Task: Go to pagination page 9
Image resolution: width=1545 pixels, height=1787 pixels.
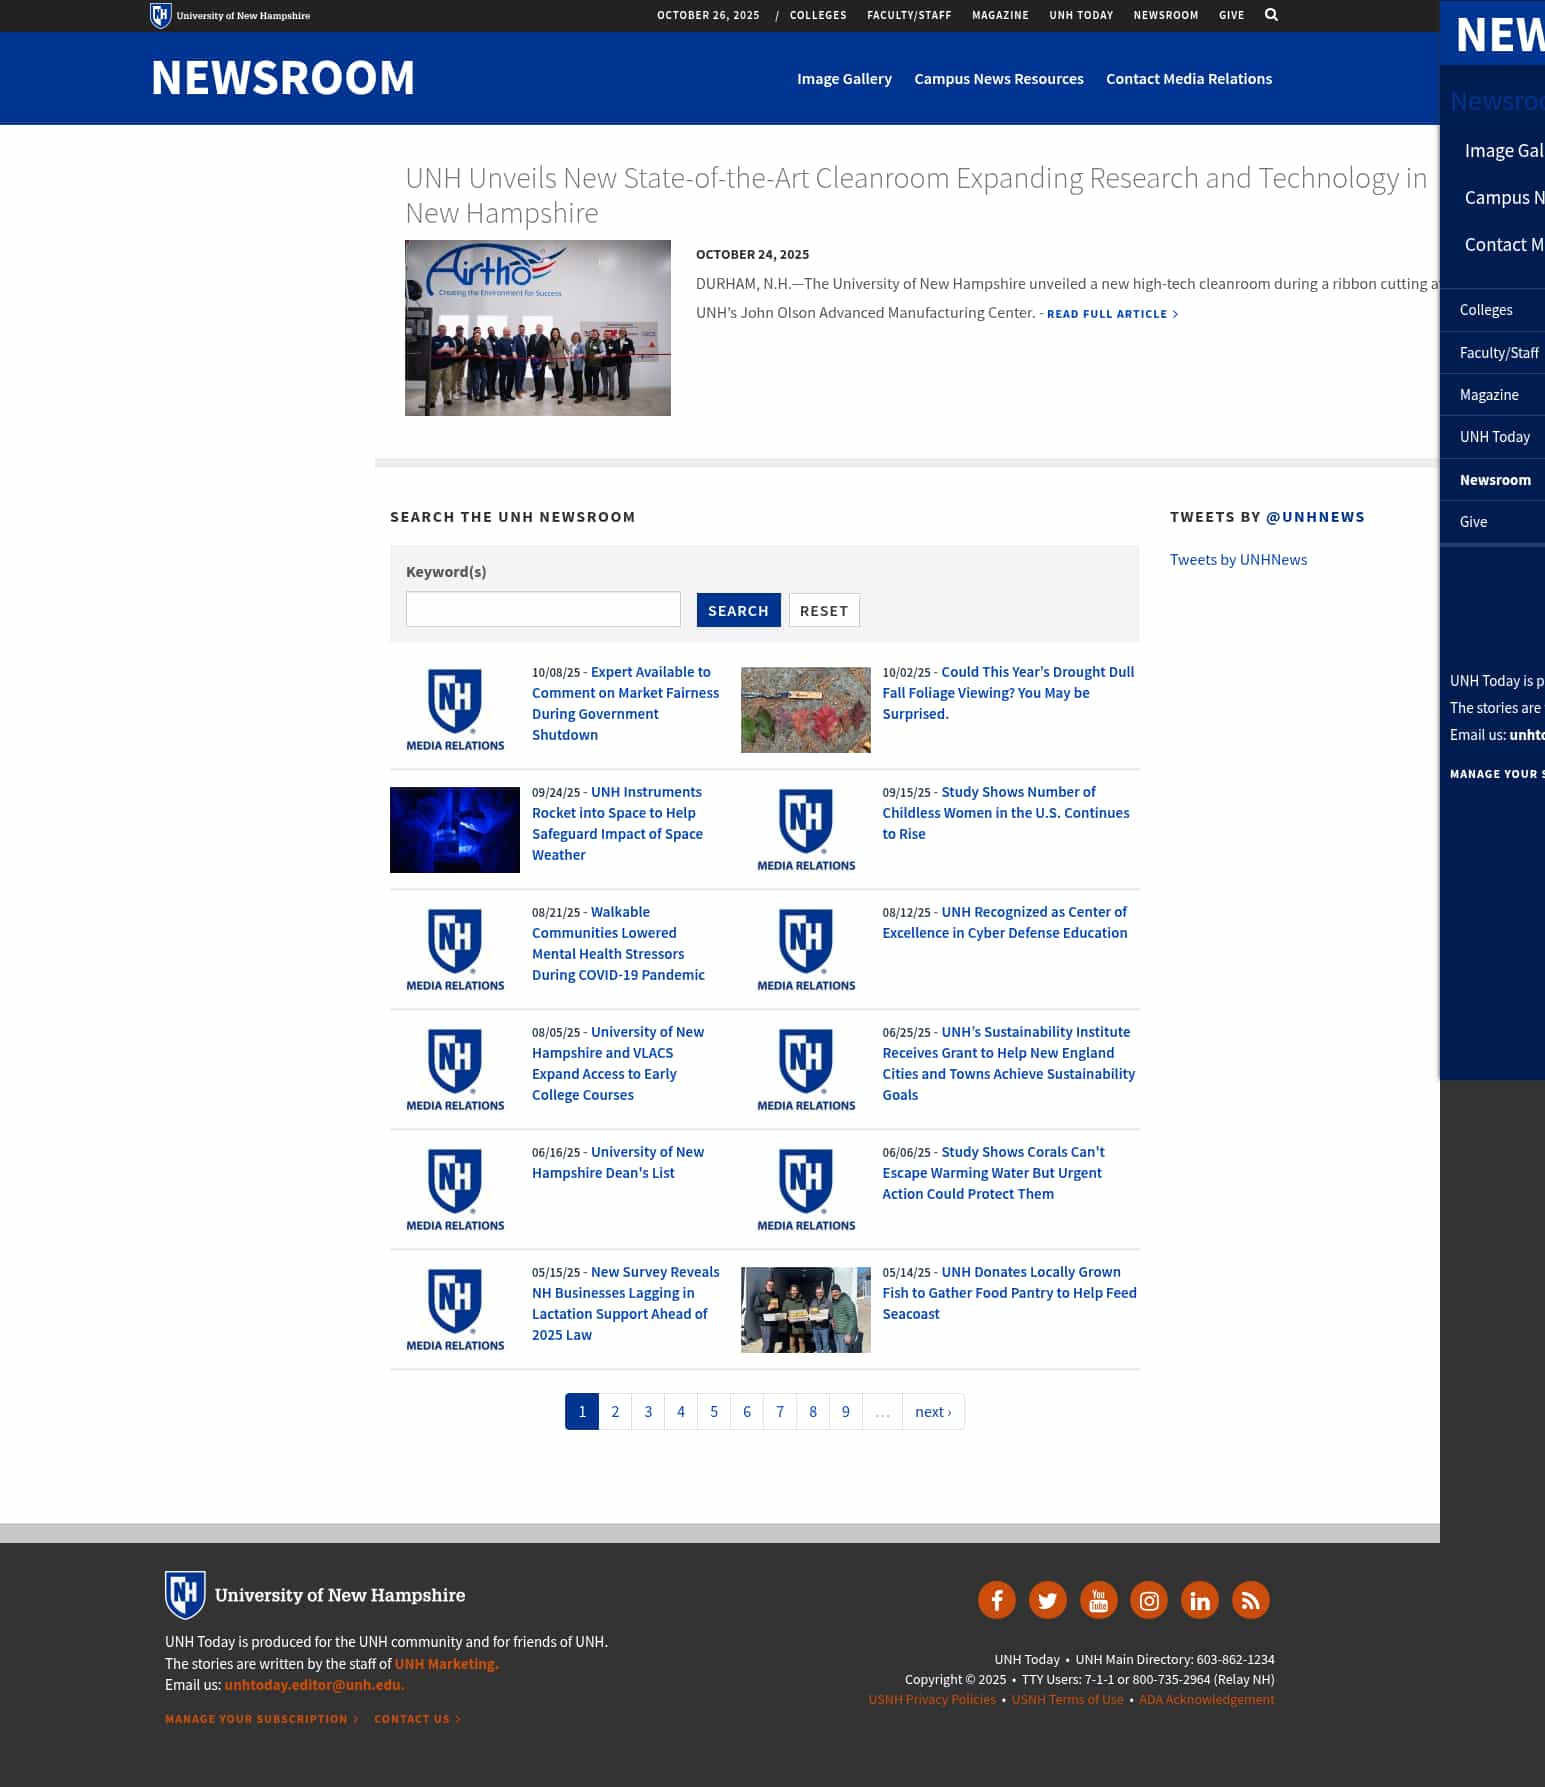Action: (x=846, y=1412)
